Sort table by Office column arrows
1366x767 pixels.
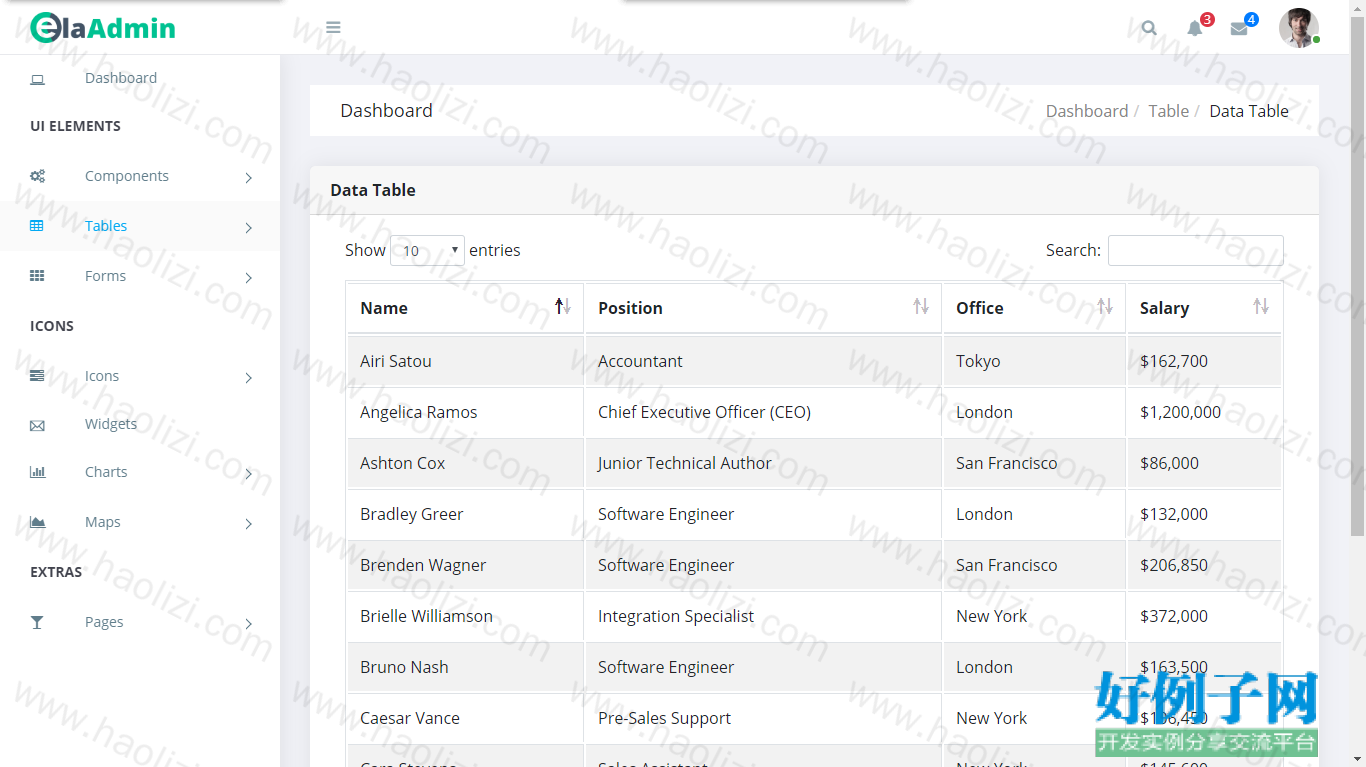(x=1105, y=306)
